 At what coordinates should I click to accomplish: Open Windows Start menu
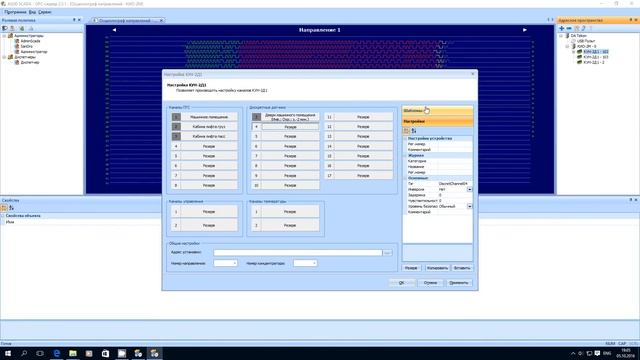pyautogui.click(x=8, y=353)
